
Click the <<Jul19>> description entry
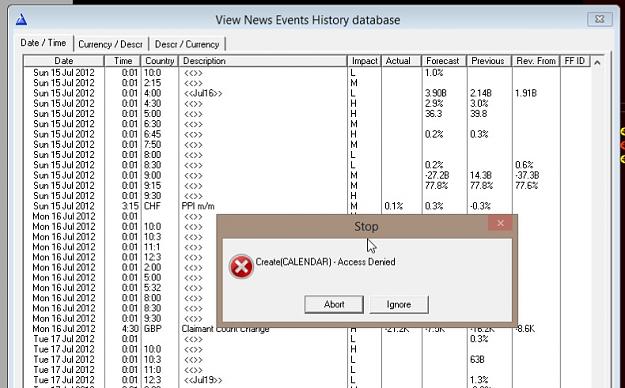pos(203,380)
